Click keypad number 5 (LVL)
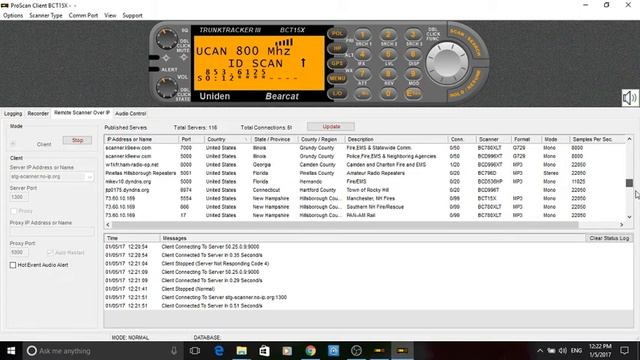Viewport: 640px width, 360px height. [388, 54]
